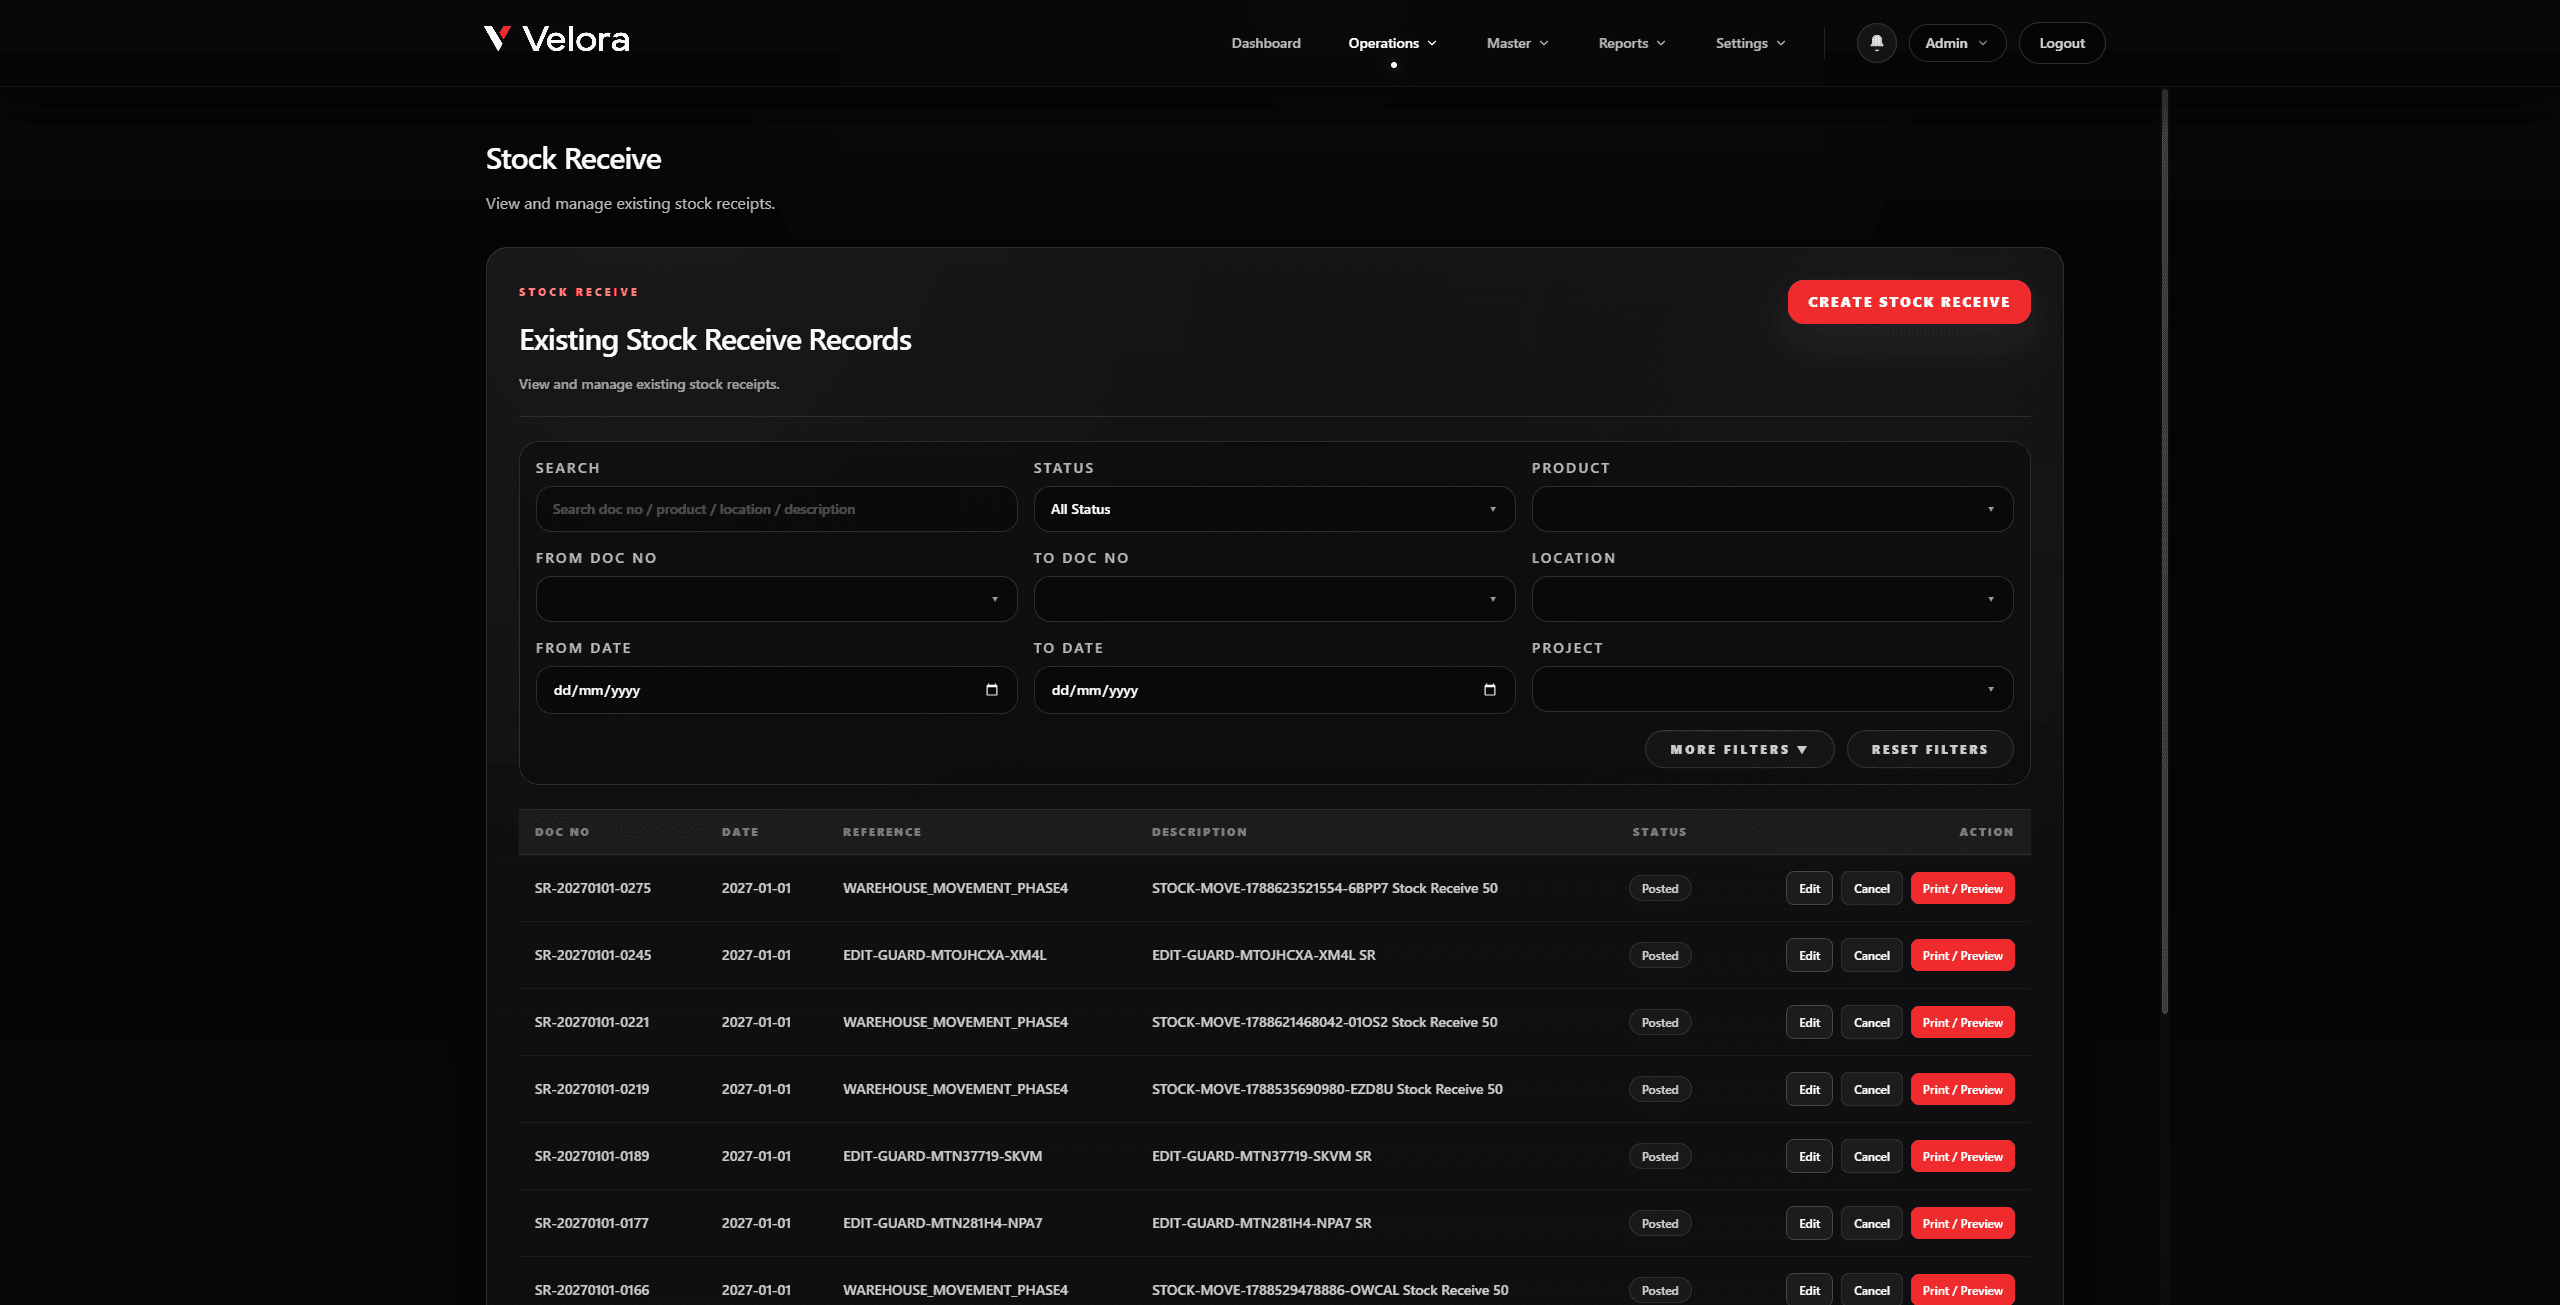Open the Master menu
Screen dimensions: 2560x1305
point(1517,43)
